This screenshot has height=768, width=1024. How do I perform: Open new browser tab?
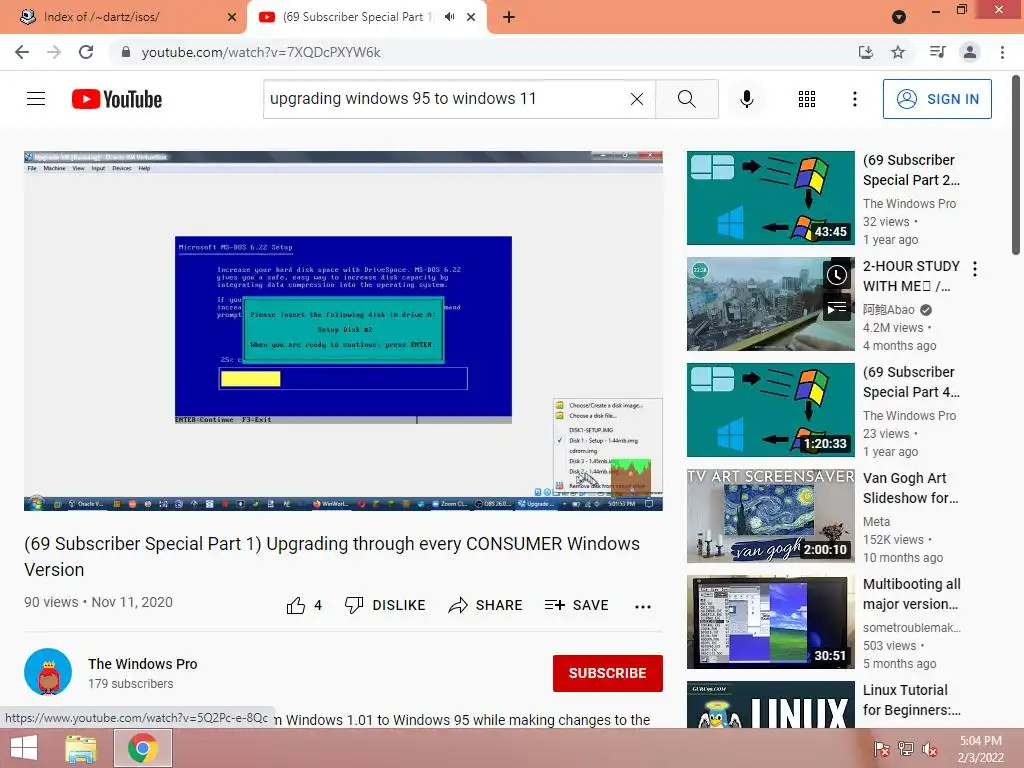click(x=509, y=17)
